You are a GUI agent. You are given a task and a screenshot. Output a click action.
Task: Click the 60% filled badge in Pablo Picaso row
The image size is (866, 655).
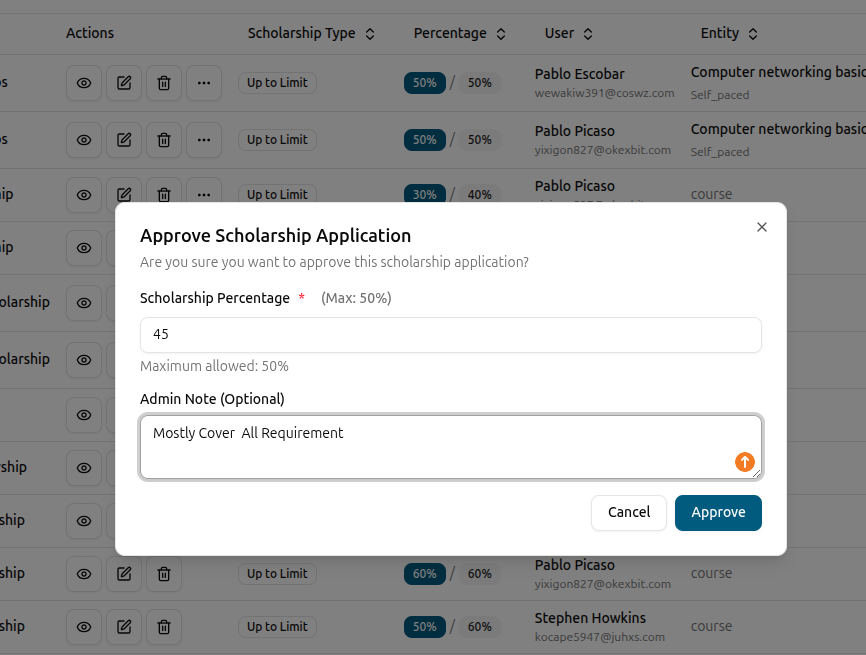coord(425,574)
